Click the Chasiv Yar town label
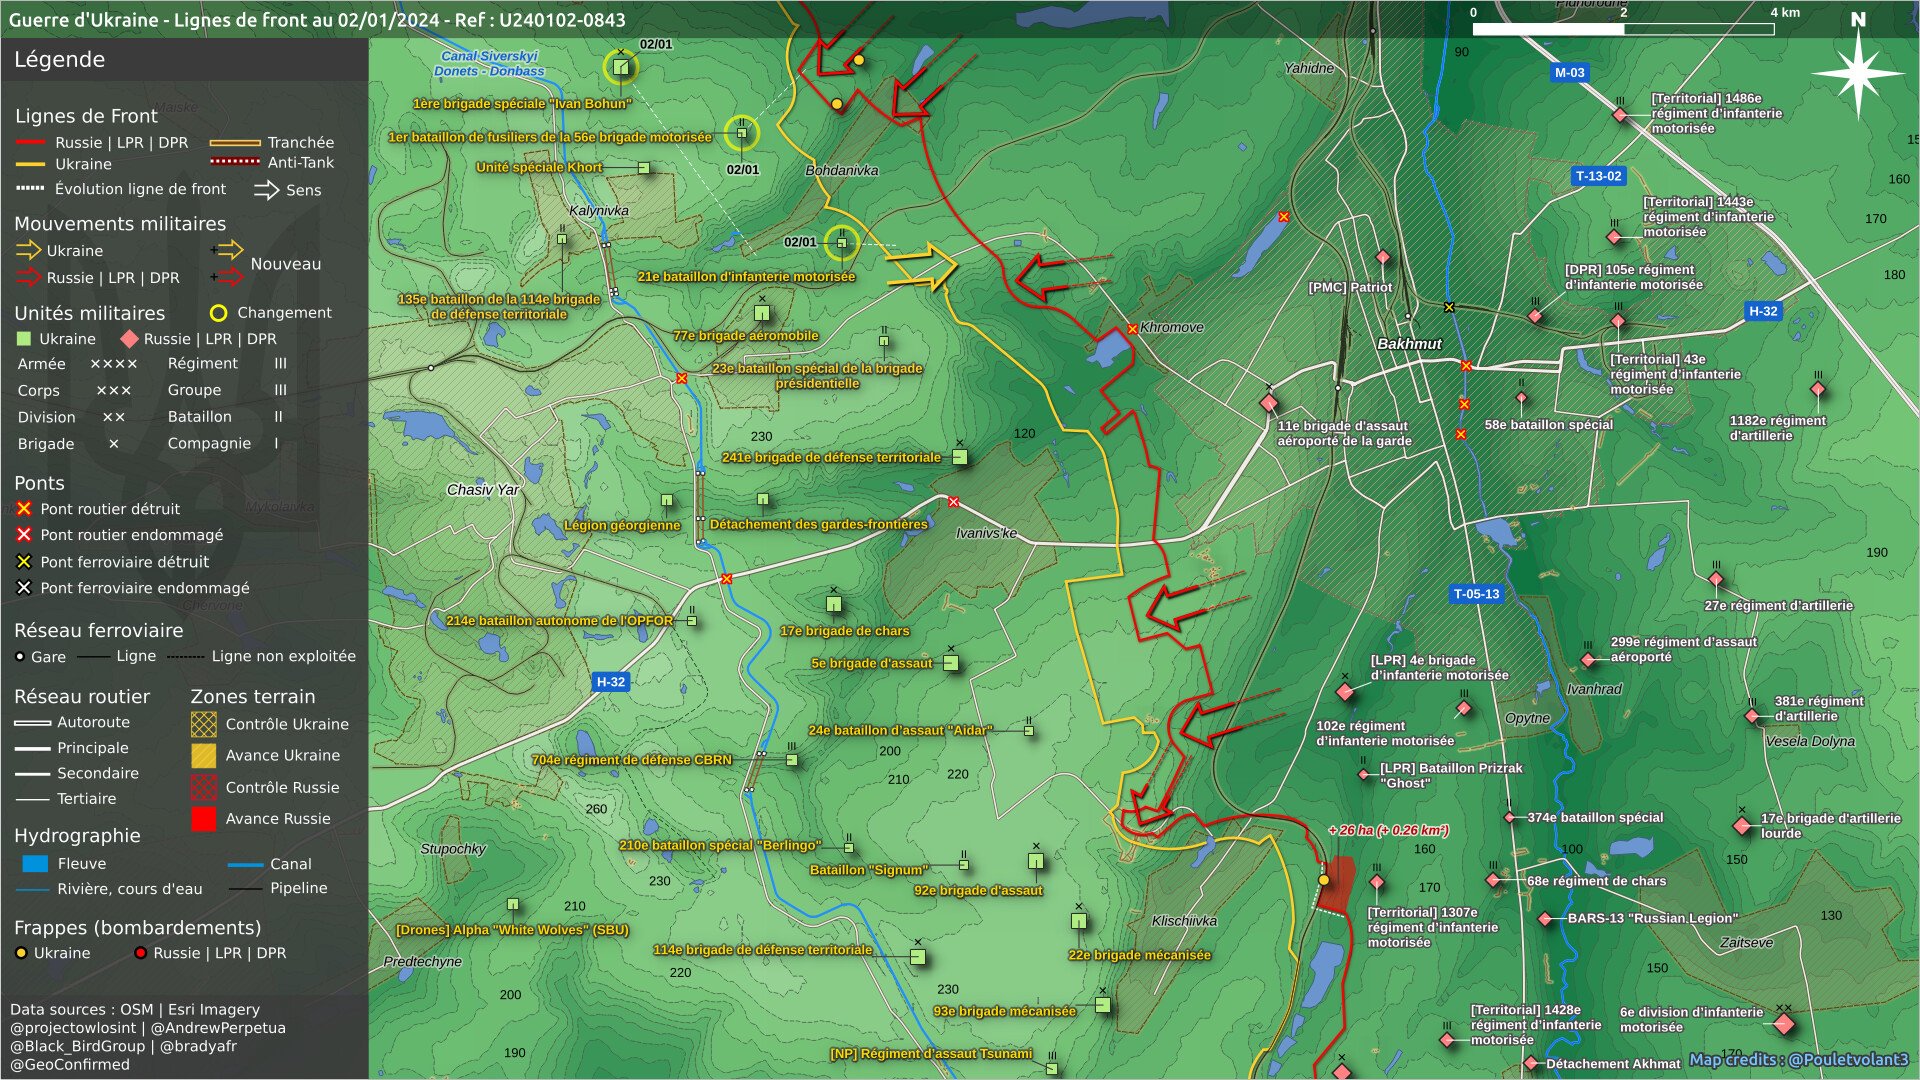 483,490
